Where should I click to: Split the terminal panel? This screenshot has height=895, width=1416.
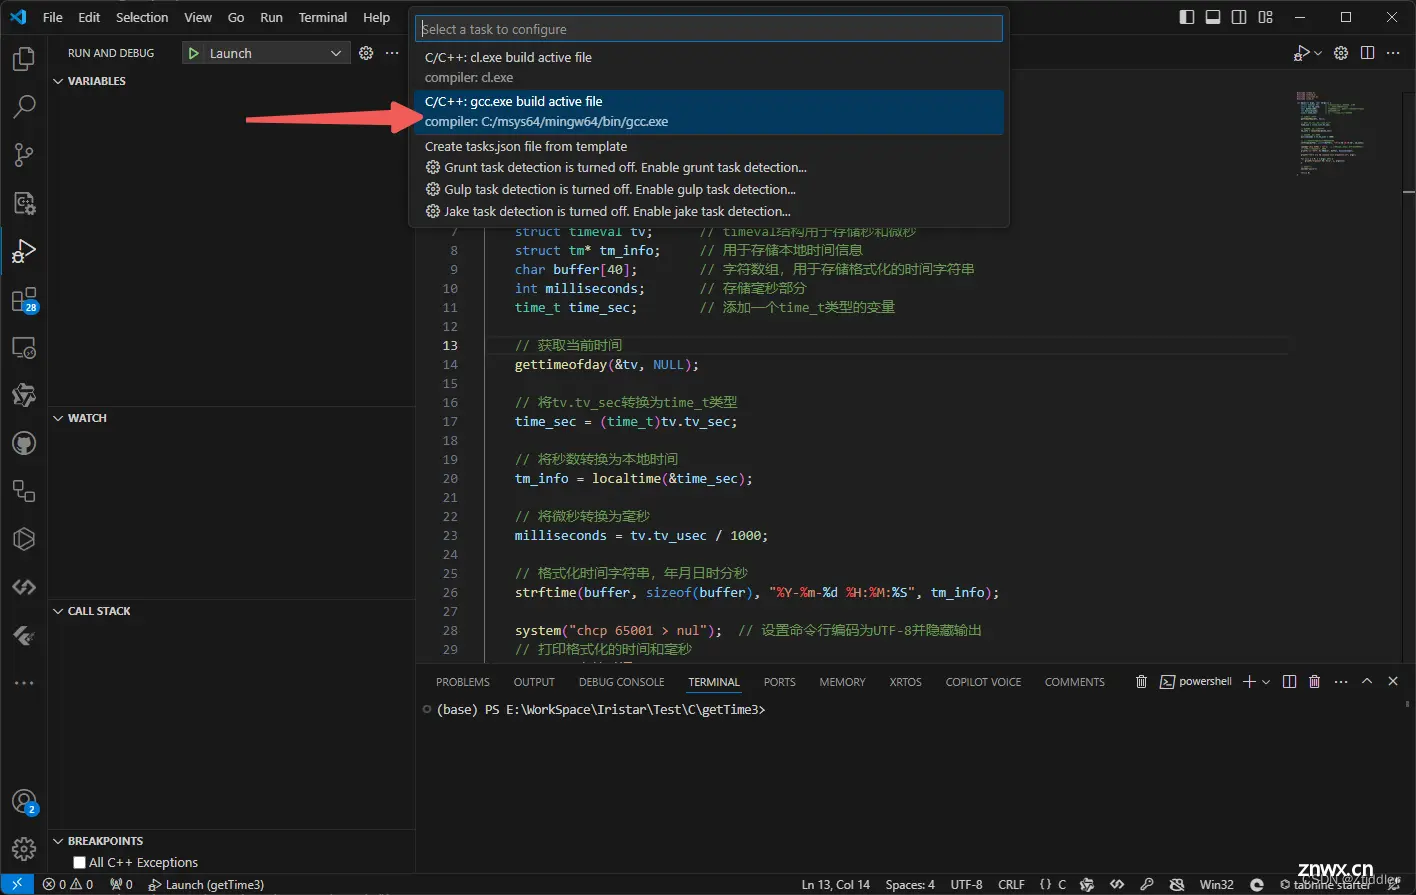coord(1289,682)
